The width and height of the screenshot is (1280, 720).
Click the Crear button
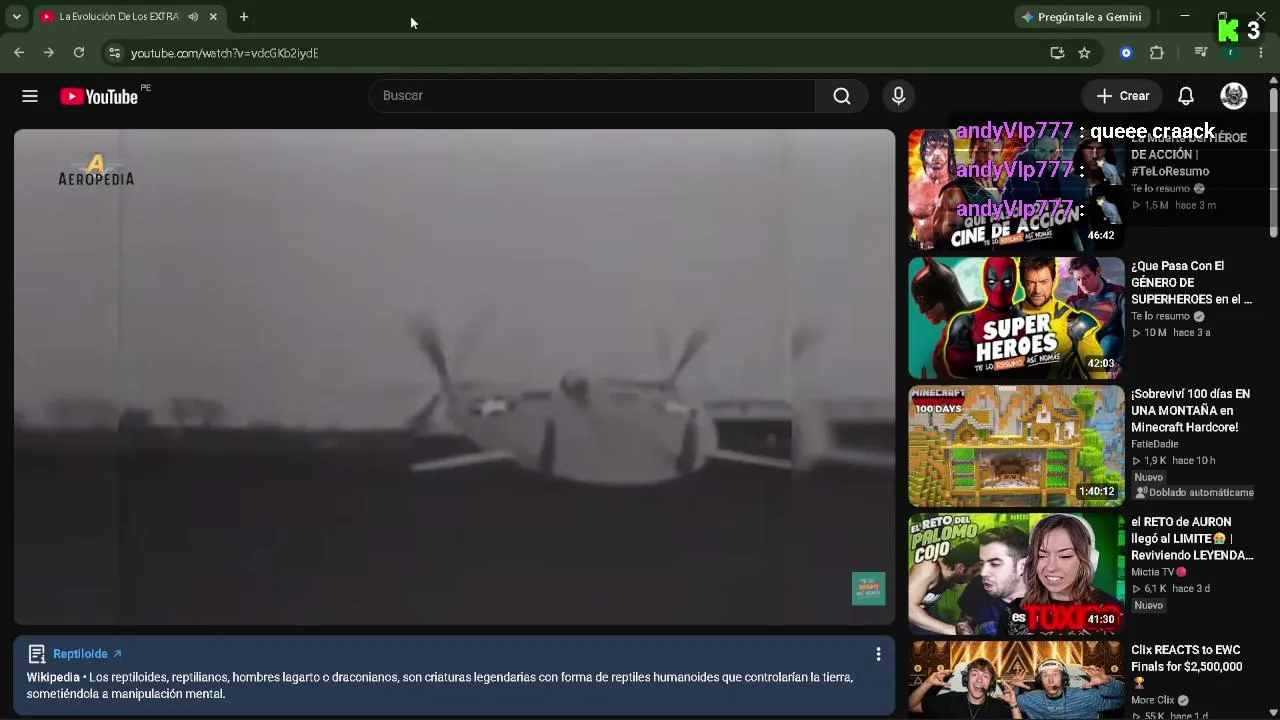(1122, 96)
